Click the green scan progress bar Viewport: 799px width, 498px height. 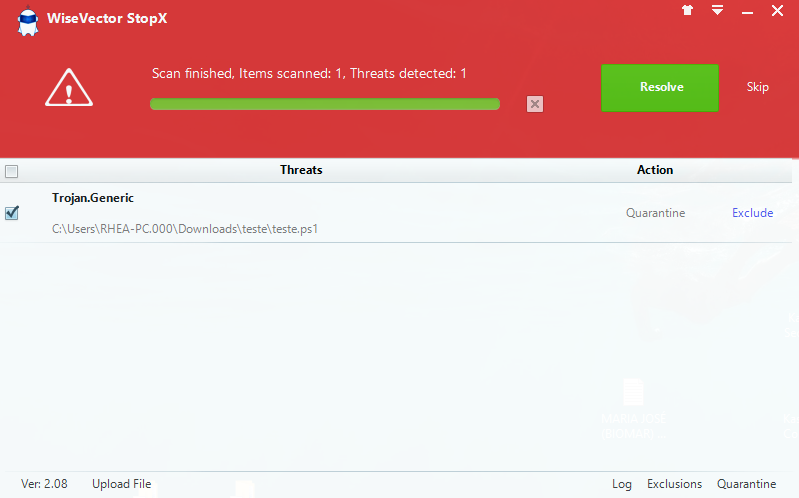pos(325,104)
